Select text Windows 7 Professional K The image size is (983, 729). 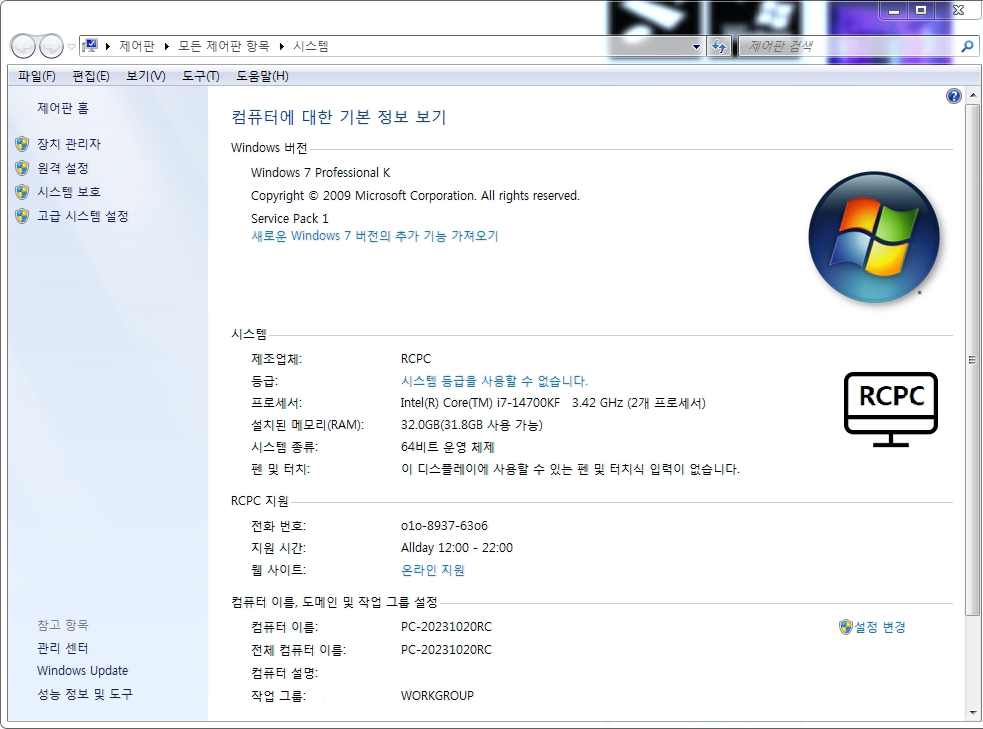click(x=320, y=172)
